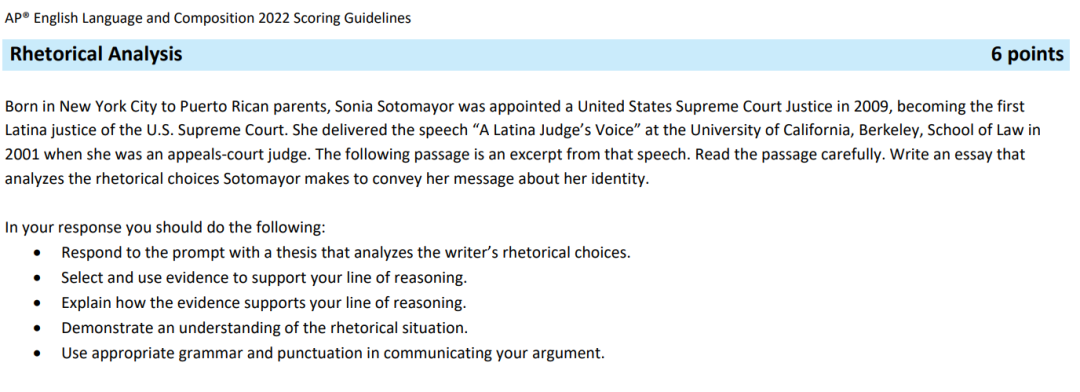Click the 'Rhetorical Analysis' section heading
The height and width of the screenshot is (392, 1080).
pos(96,54)
